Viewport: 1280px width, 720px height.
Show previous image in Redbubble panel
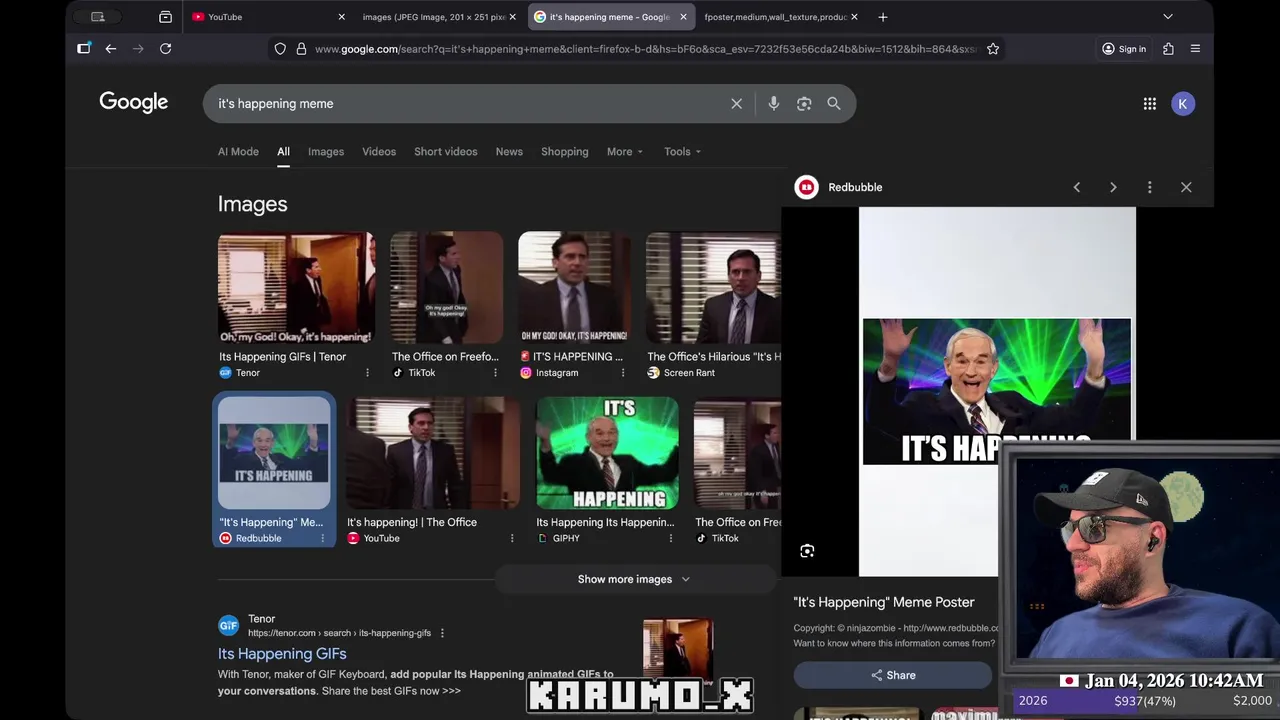1077,187
